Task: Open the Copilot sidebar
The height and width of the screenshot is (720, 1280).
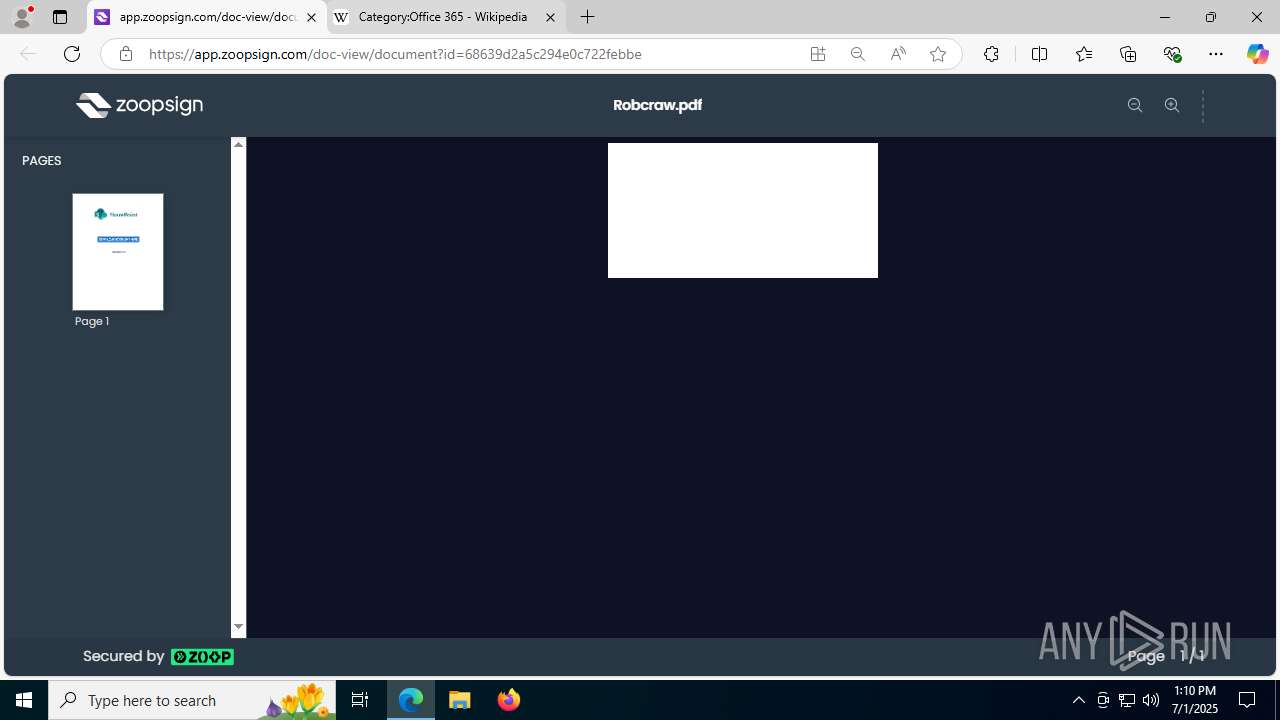Action: (x=1257, y=54)
